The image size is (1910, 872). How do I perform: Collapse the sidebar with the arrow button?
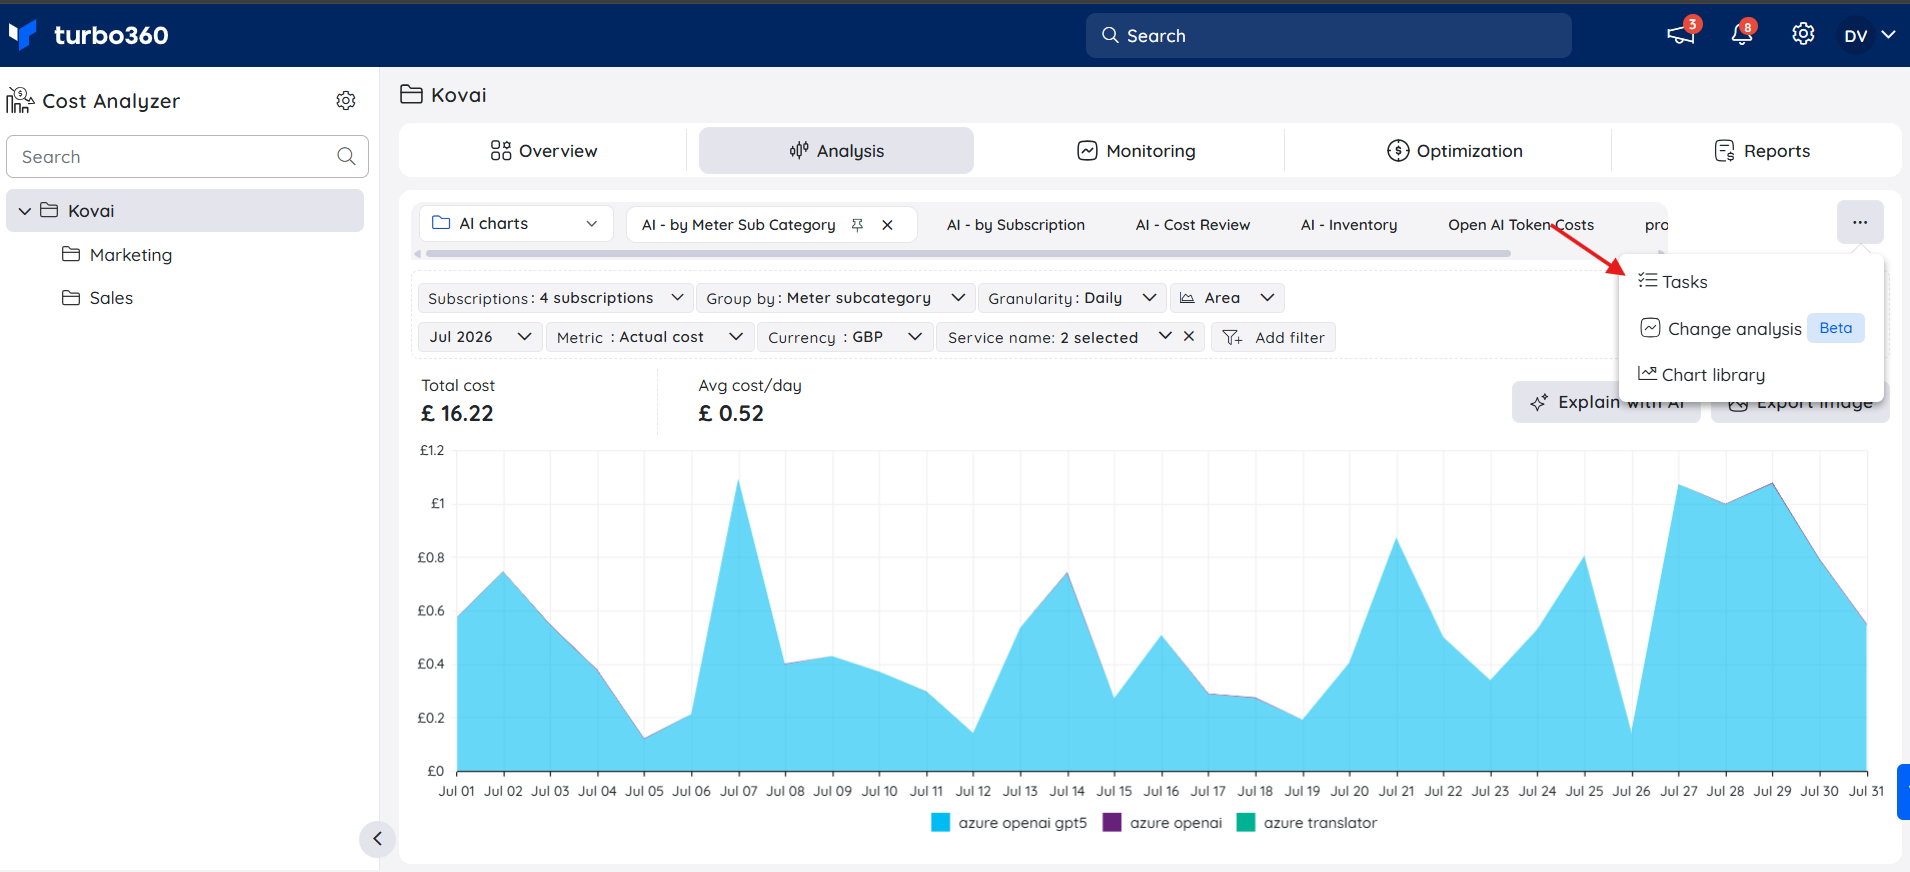377,839
